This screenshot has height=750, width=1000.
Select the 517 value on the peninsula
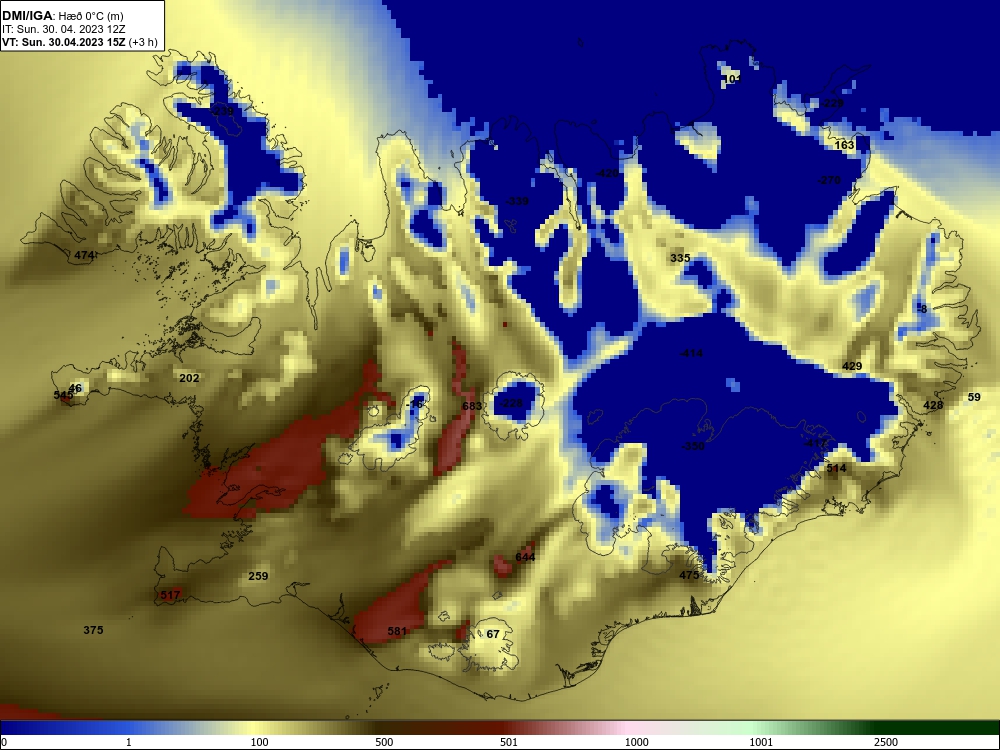point(170,595)
